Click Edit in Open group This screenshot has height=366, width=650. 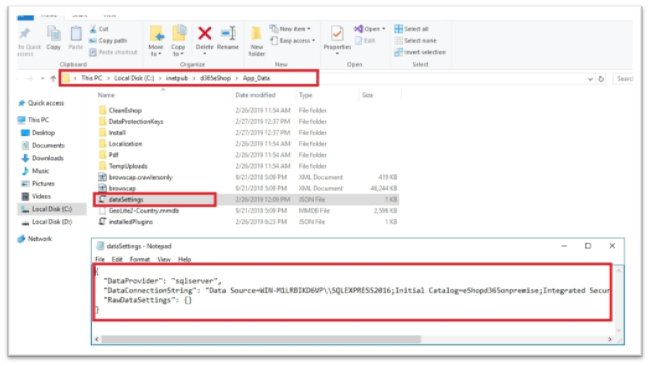tap(365, 41)
